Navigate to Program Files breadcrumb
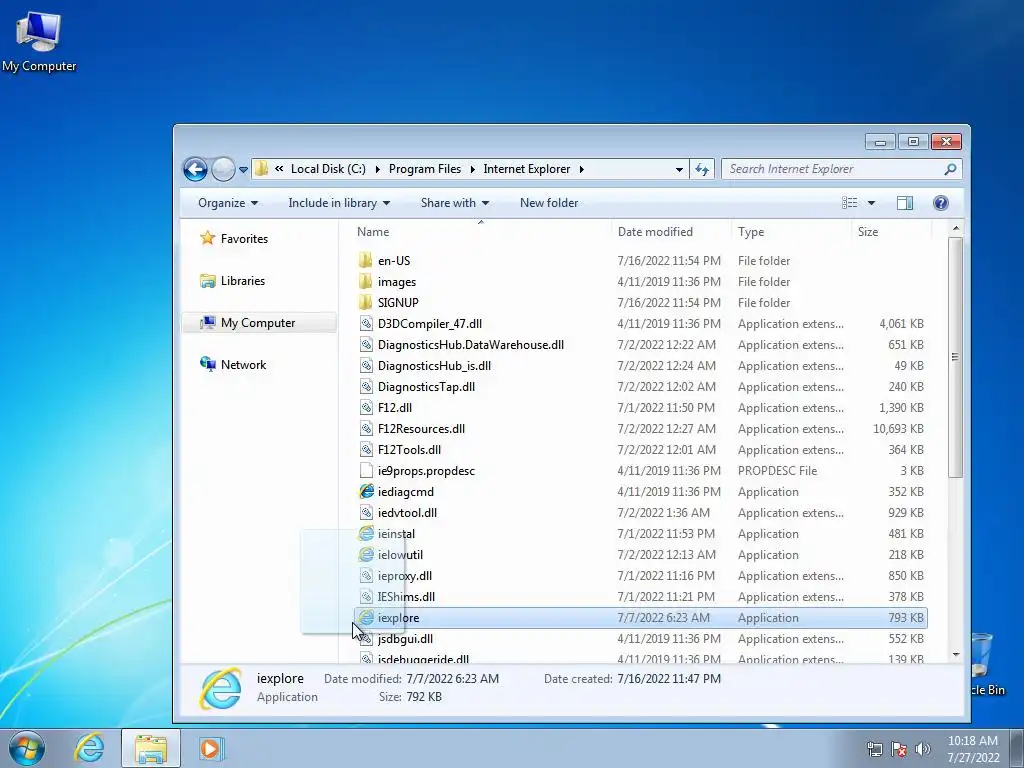Image resolution: width=1024 pixels, height=768 pixels. [424, 169]
